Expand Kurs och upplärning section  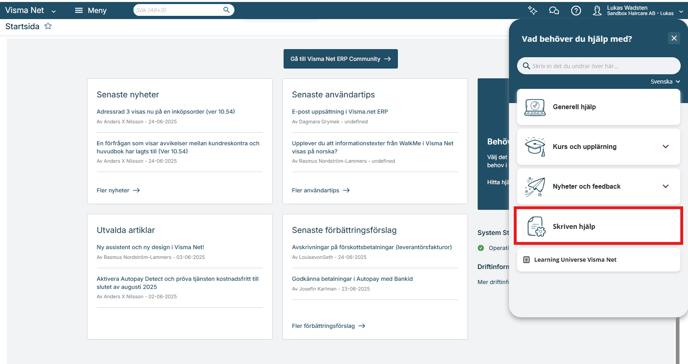(x=666, y=146)
